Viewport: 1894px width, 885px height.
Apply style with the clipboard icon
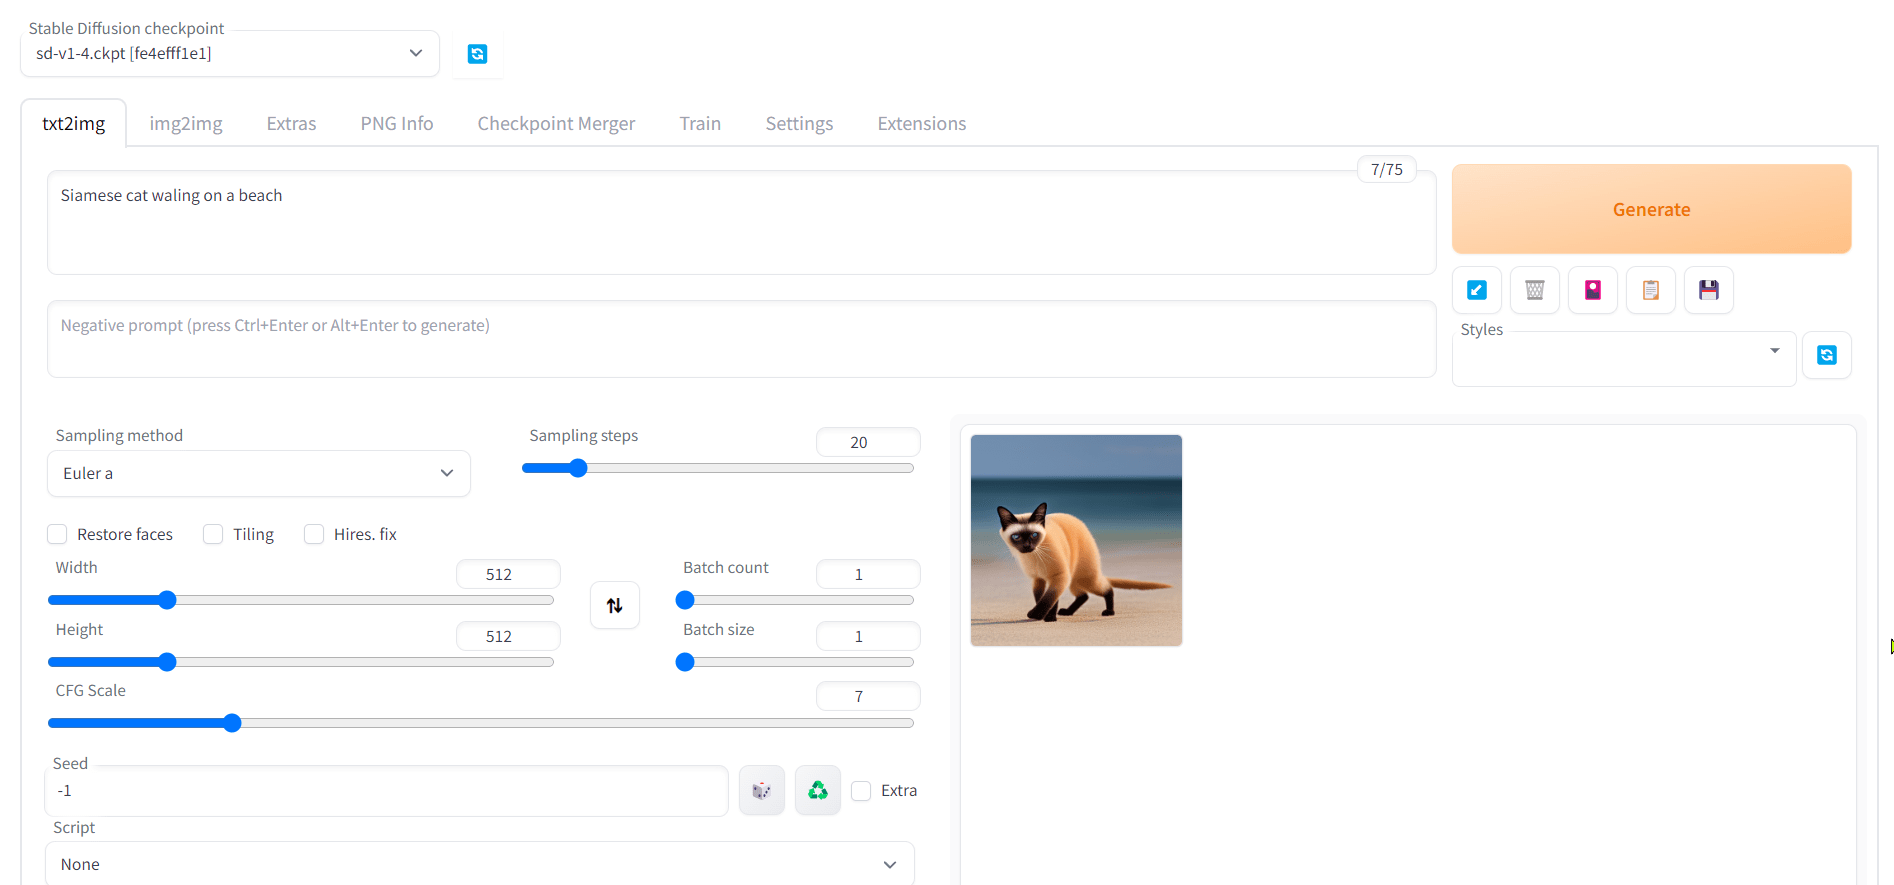click(1651, 290)
